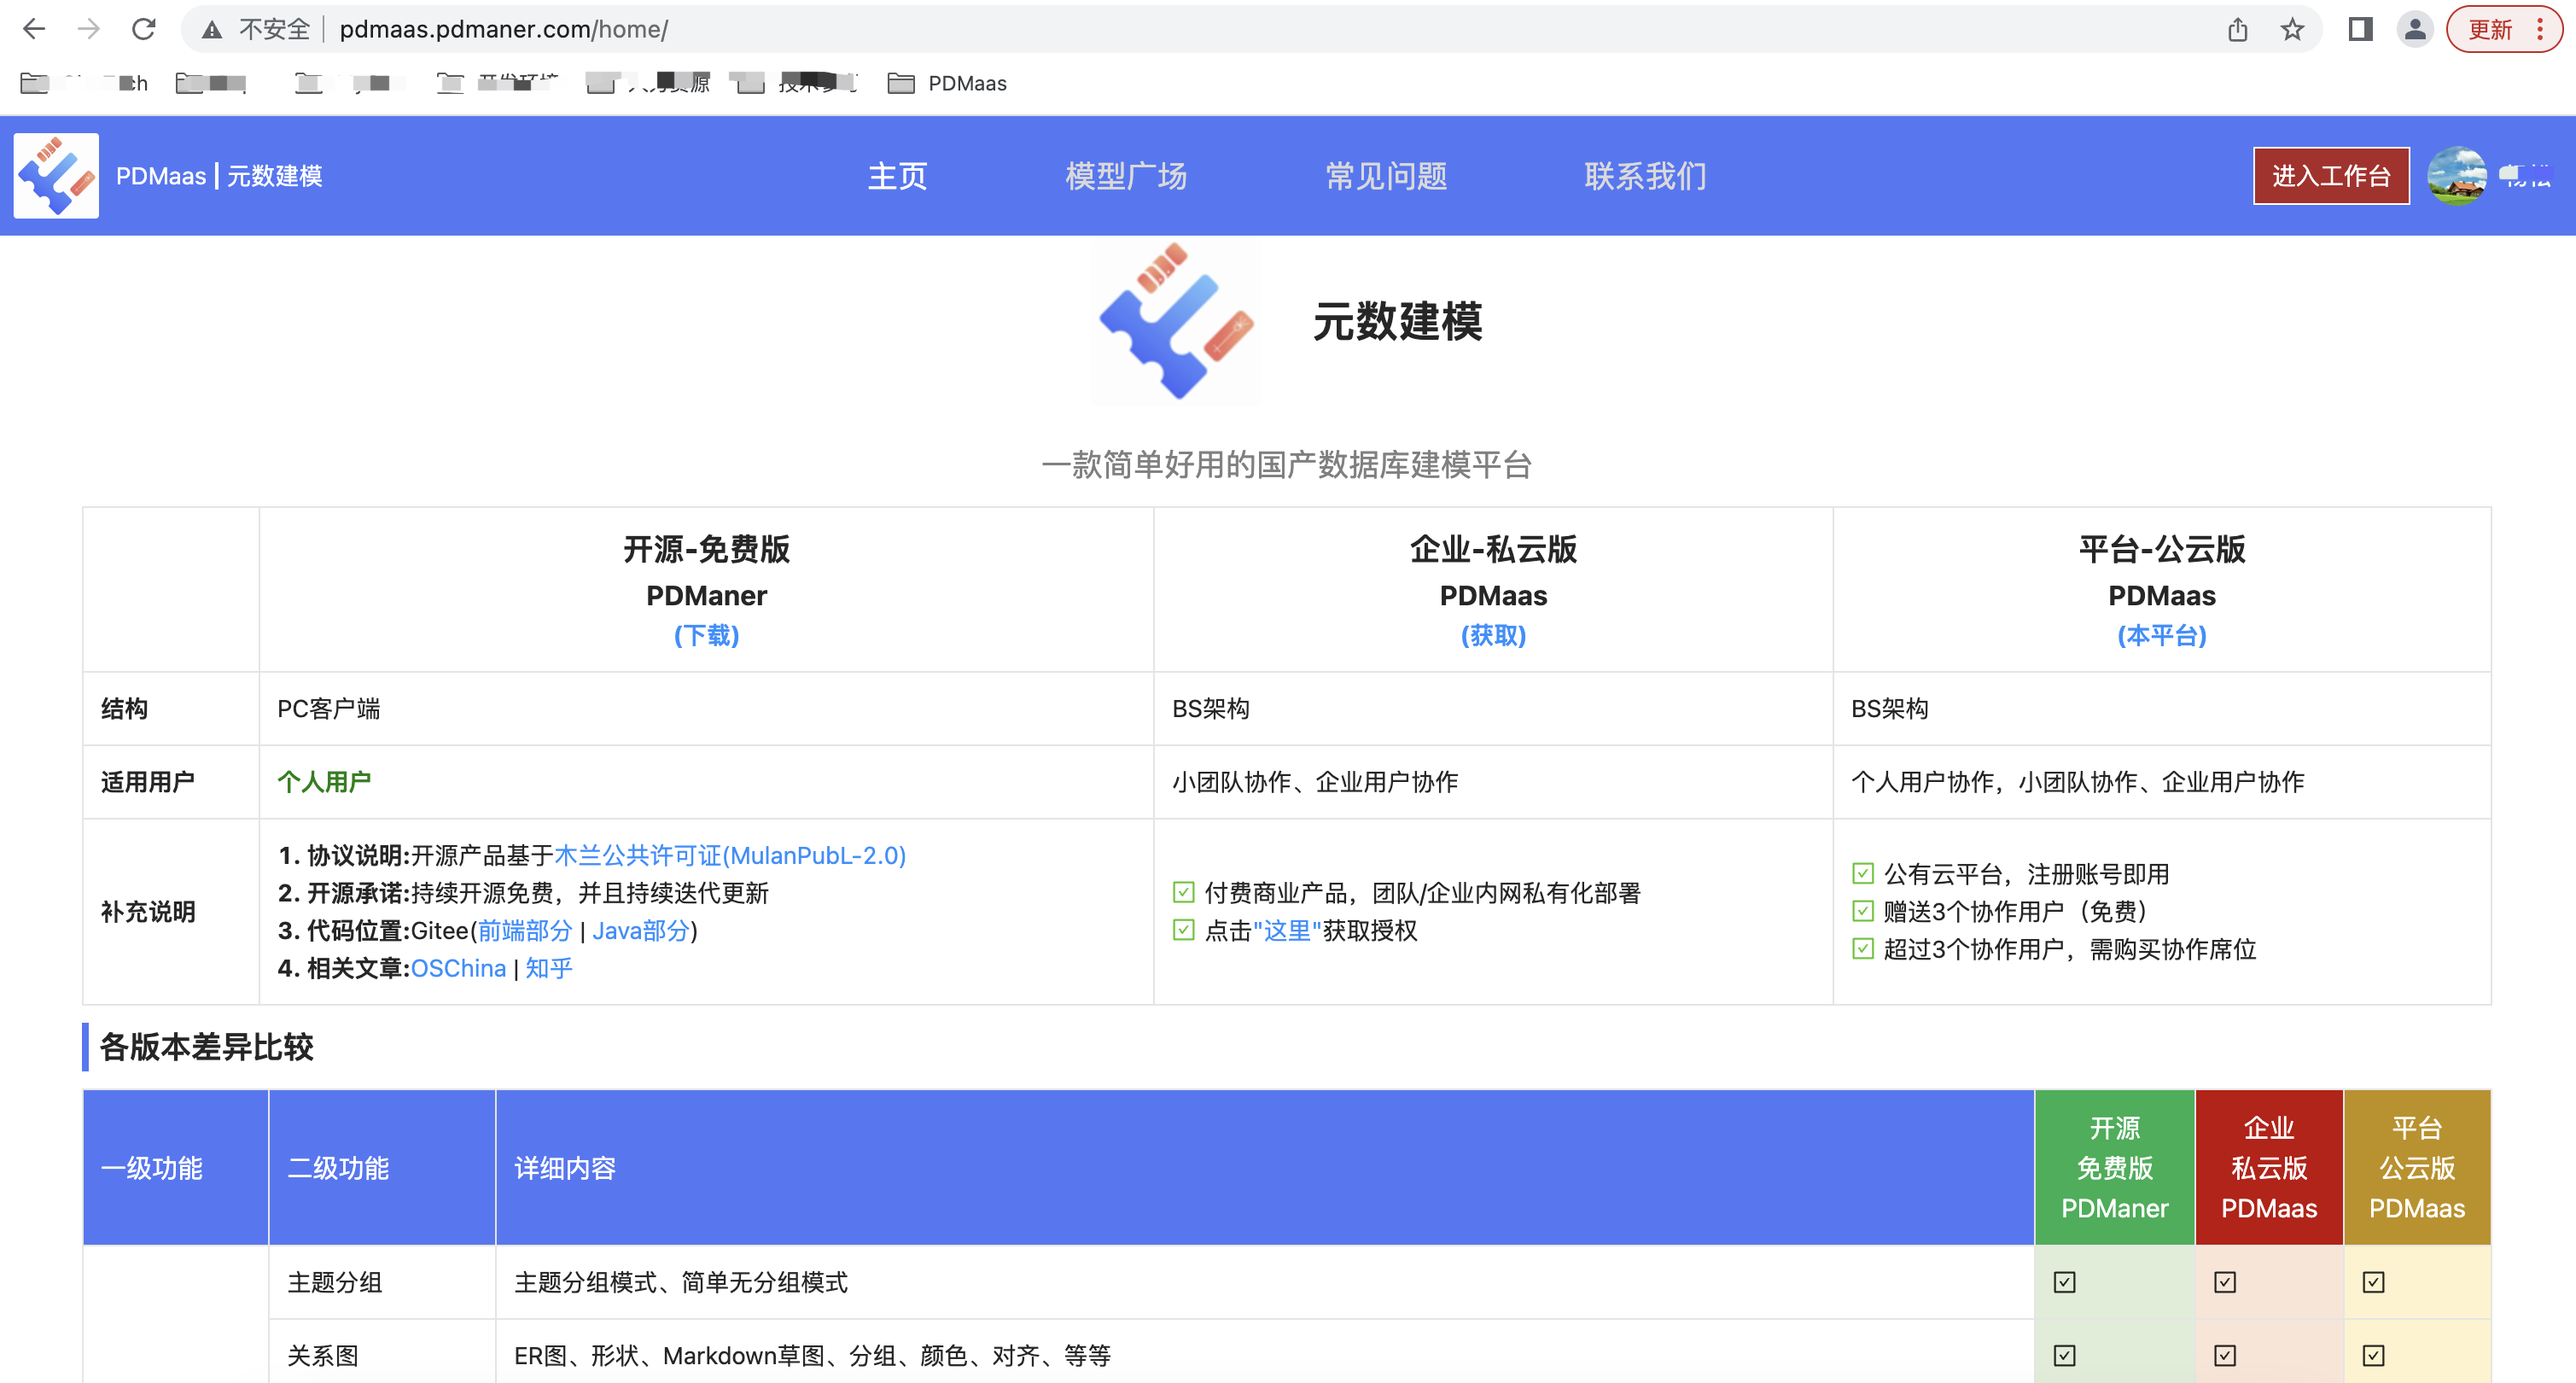2576x1383 pixels.
Task: Click the green 开源免费版 PDManer header cell
Action: [2115, 1168]
